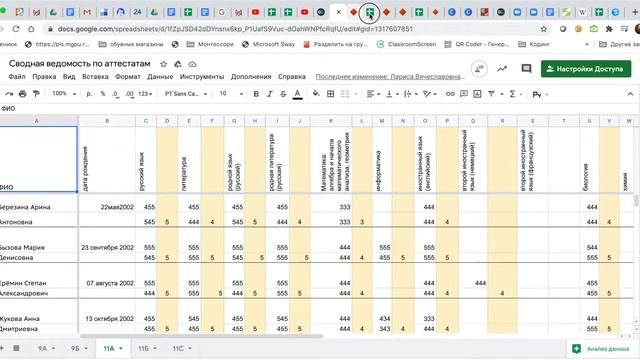Open fill color bucket picker
Screen dimensions: 640x360
pos(316,94)
